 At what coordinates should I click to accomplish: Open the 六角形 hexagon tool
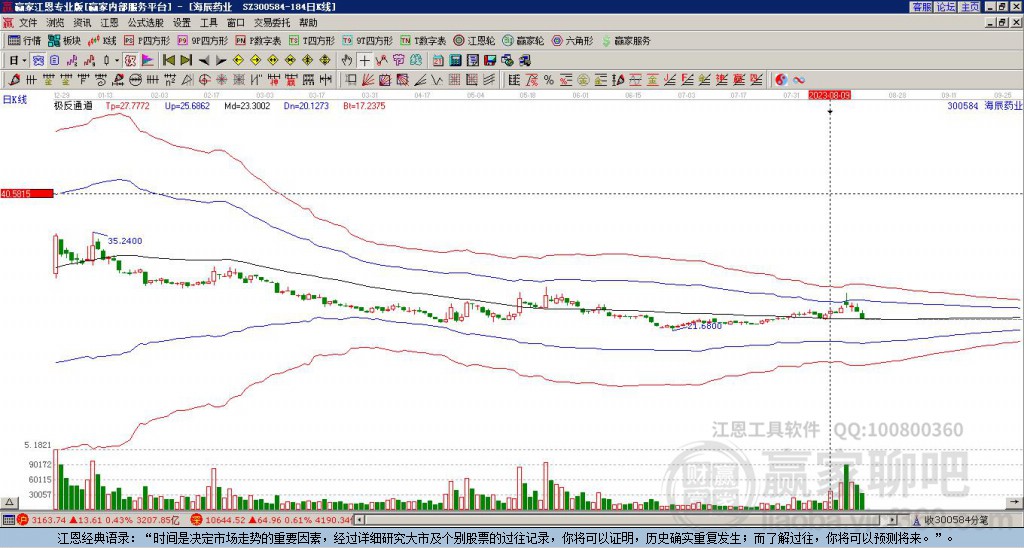[x=572, y=40]
